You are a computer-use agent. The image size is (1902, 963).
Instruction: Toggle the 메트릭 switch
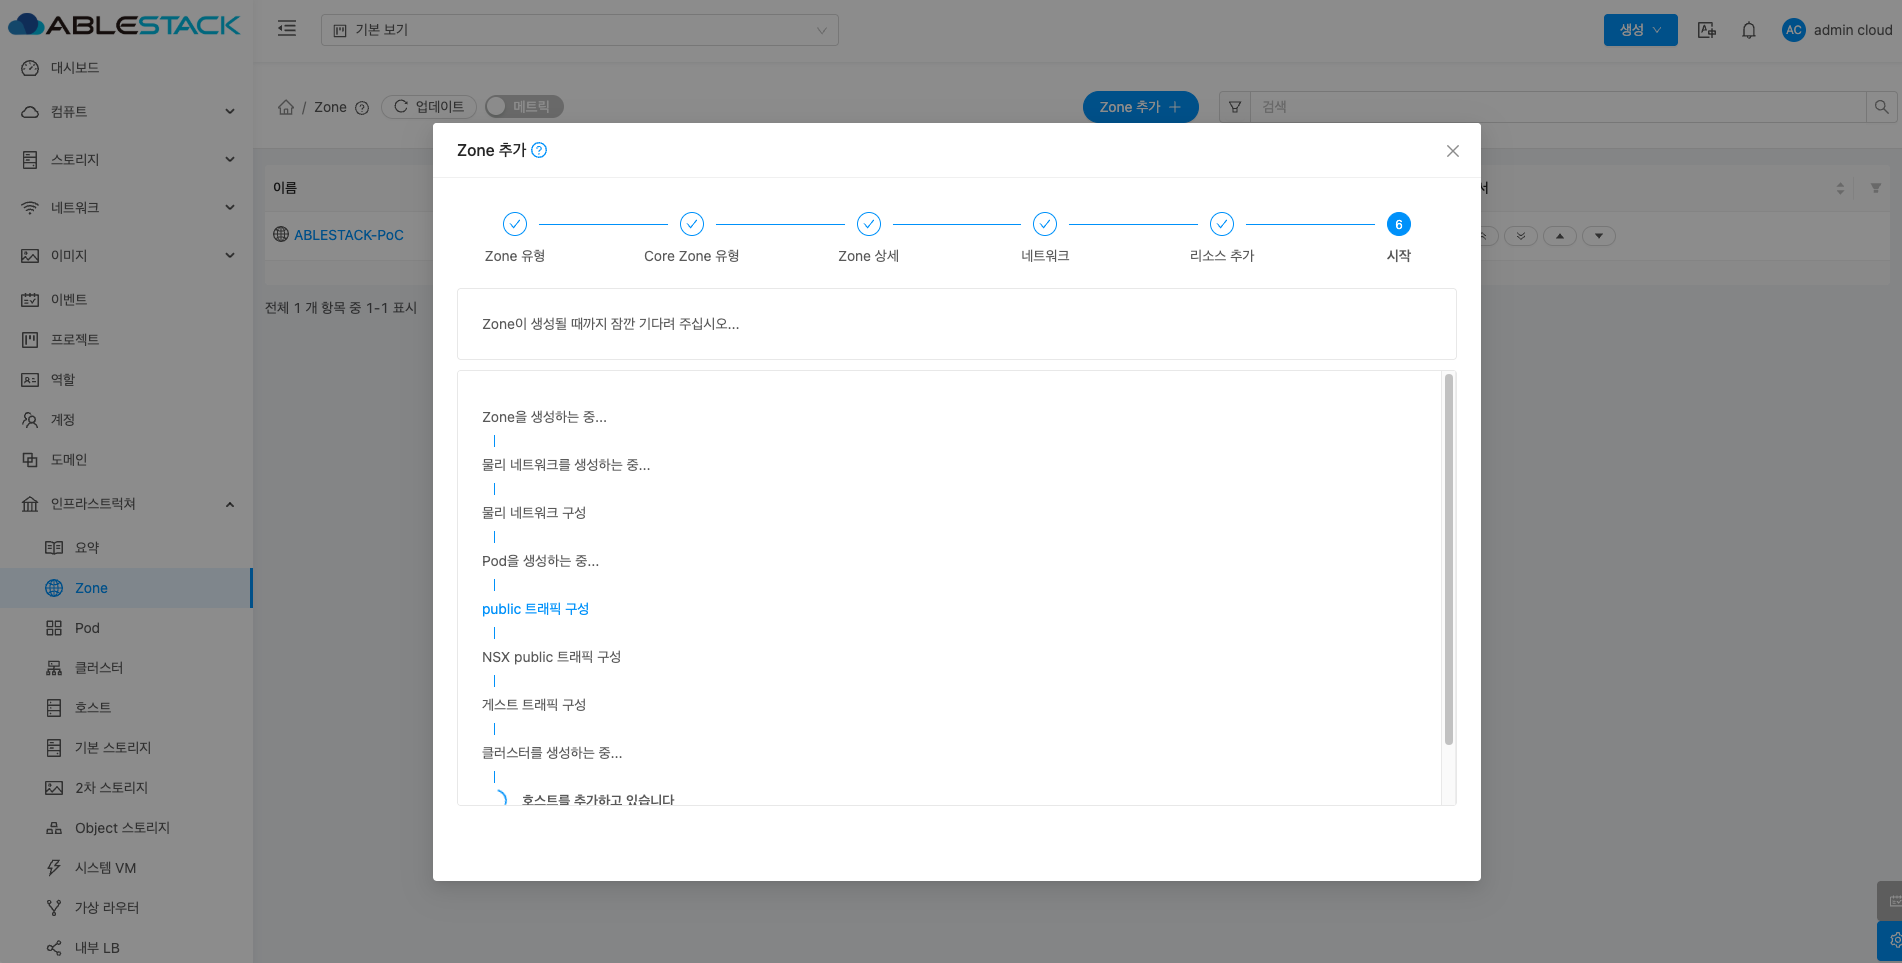524,107
